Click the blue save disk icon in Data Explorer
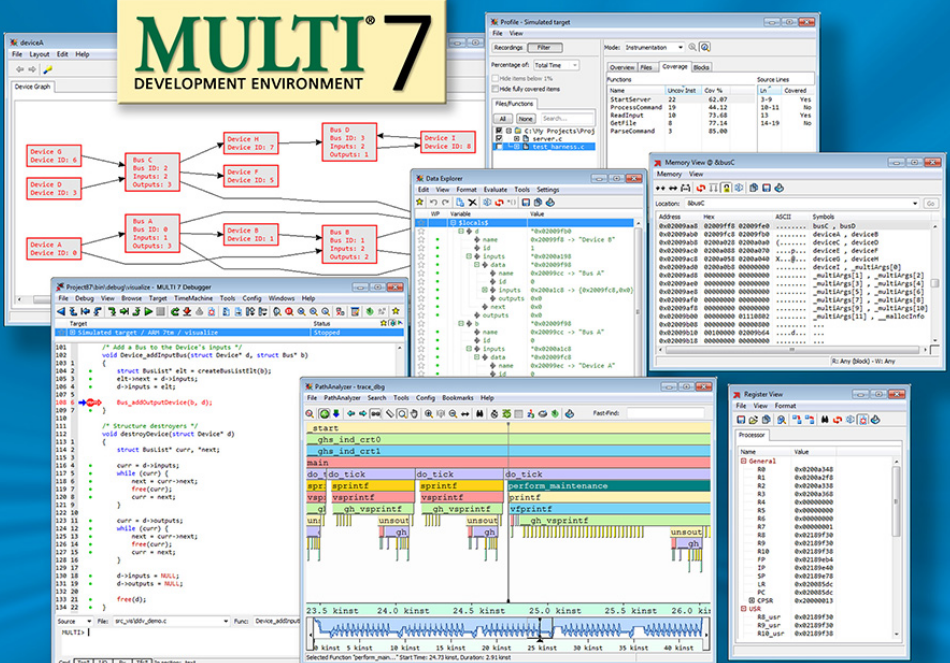The image size is (950, 663). coord(526,202)
